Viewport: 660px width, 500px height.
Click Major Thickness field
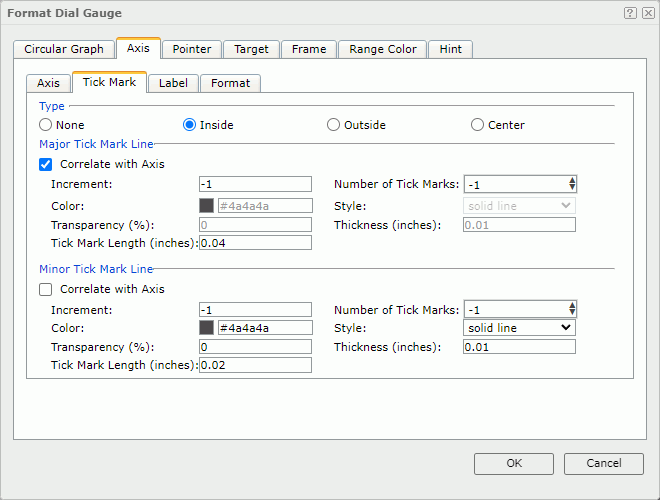tap(519, 225)
